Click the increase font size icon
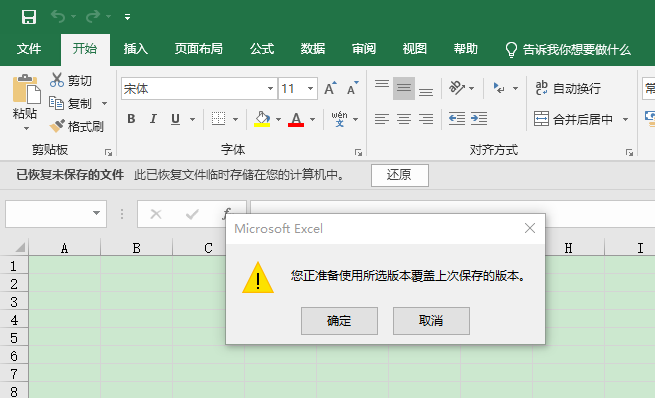The height and width of the screenshot is (398, 655). pyautogui.click(x=330, y=88)
